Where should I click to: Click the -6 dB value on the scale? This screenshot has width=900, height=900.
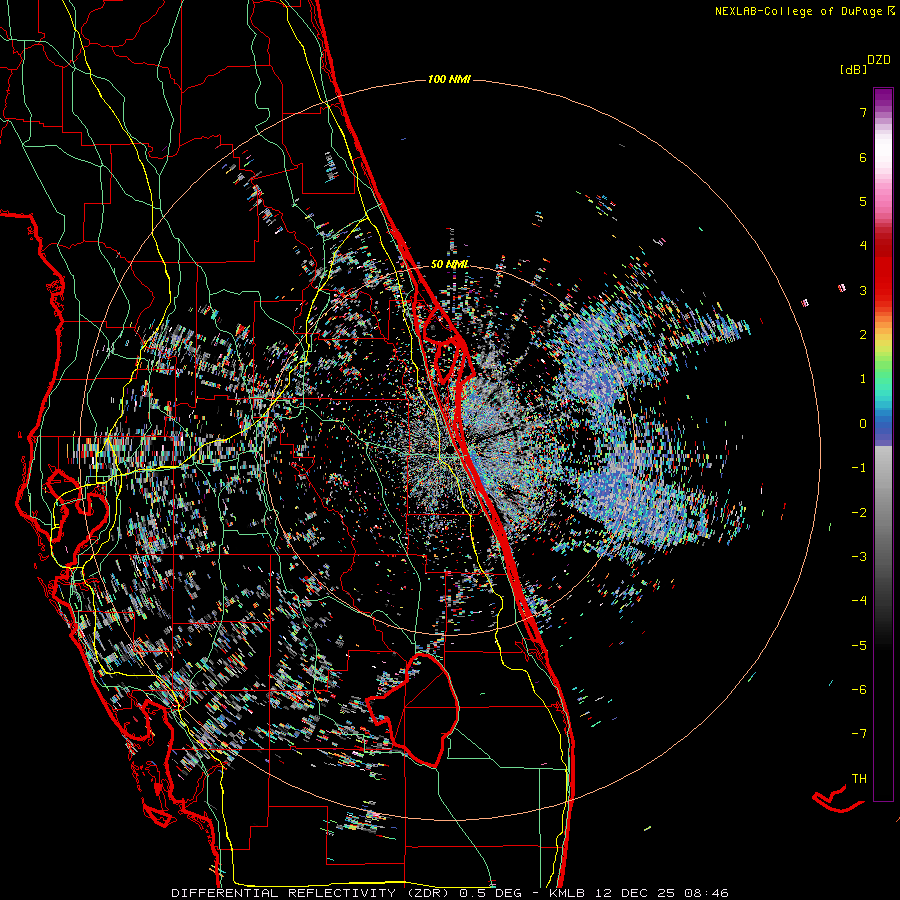coord(859,690)
